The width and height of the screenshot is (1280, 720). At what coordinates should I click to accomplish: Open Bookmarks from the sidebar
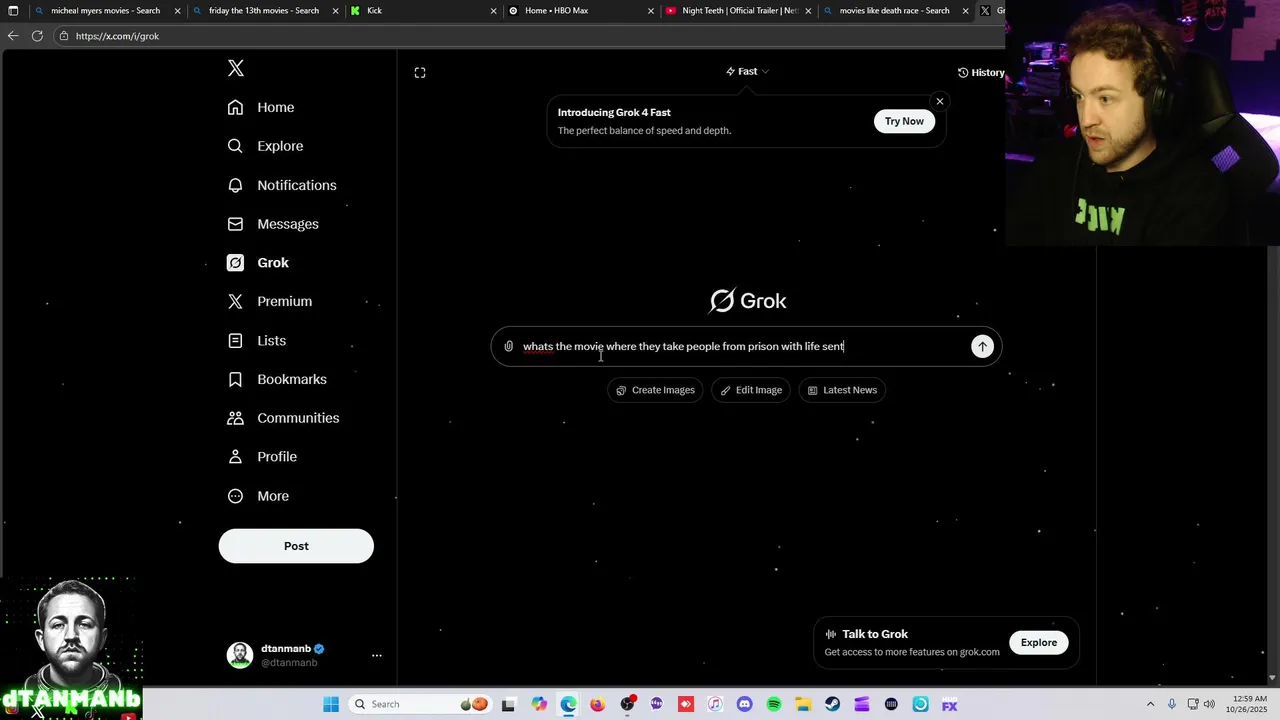point(277,379)
